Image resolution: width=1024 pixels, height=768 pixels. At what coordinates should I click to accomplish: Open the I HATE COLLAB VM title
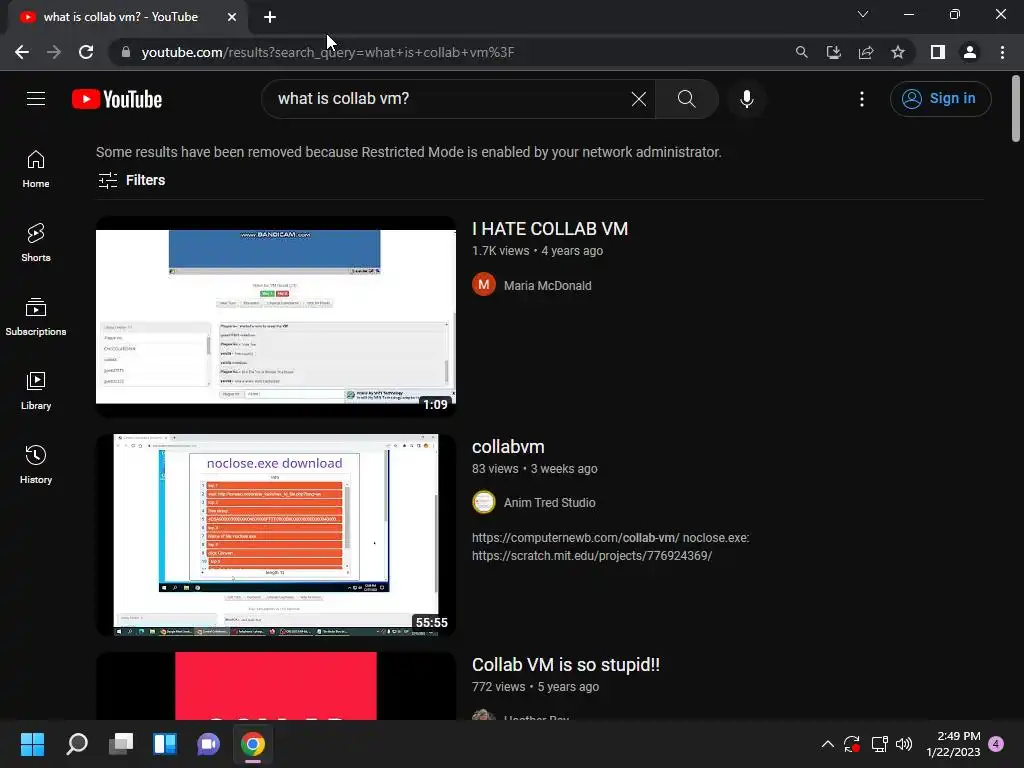coord(550,229)
